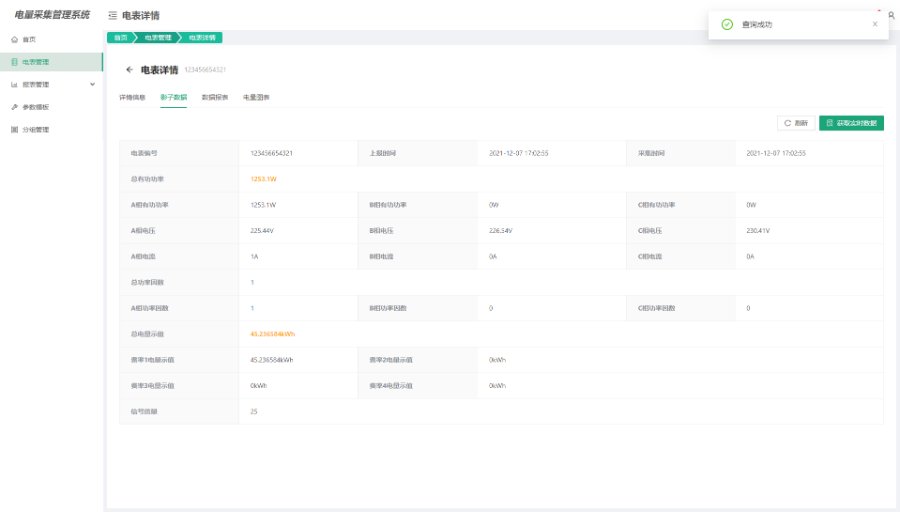This screenshot has width=900, height=512.
Task: Switch to the 详情信息 tab
Action: click(132, 98)
